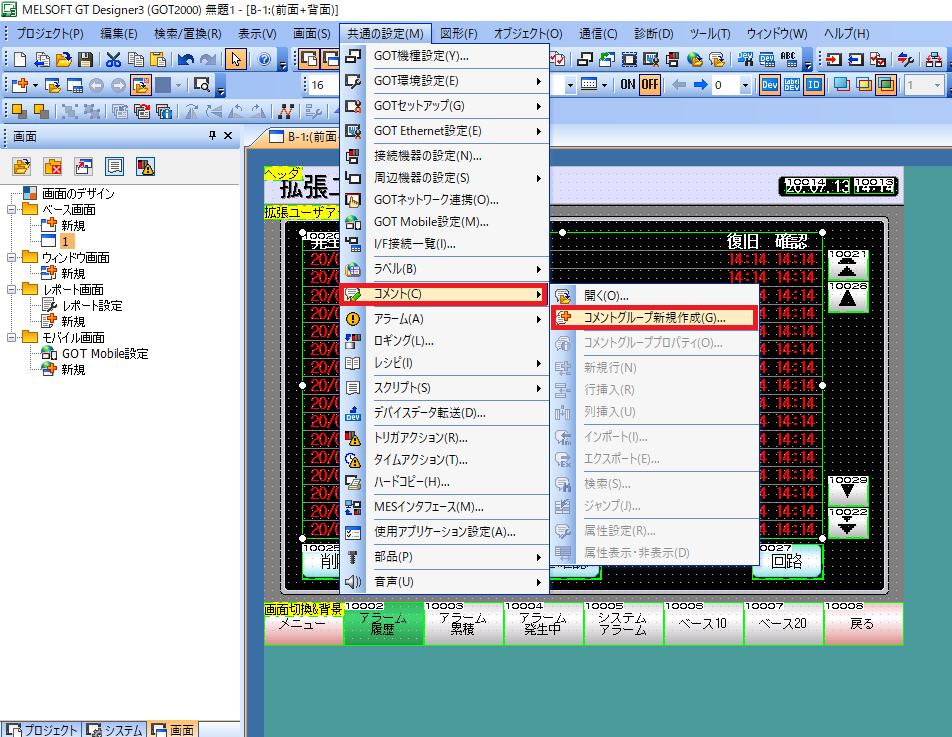Save the project with the floppy icon
This screenshot has width=952, height=737.
tap(85, 59)
